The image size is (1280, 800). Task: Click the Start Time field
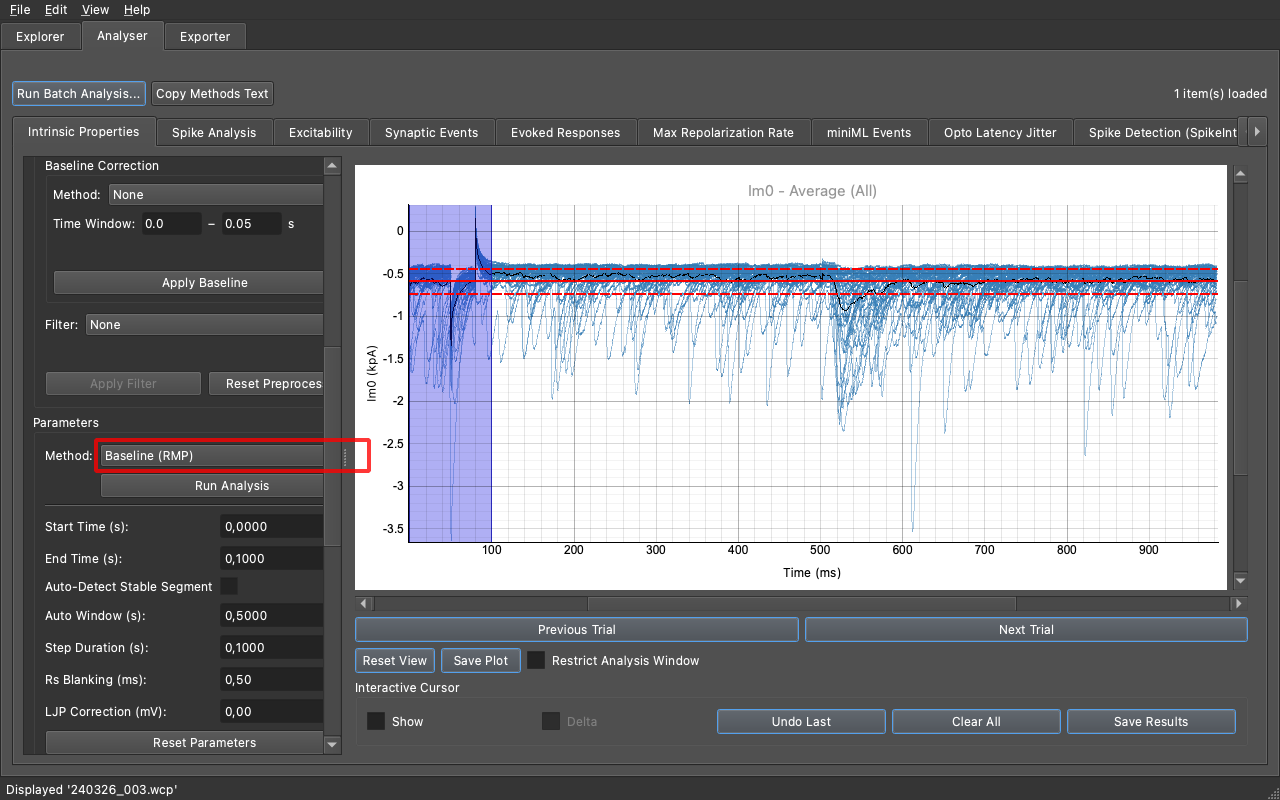(x=271, y=527)
